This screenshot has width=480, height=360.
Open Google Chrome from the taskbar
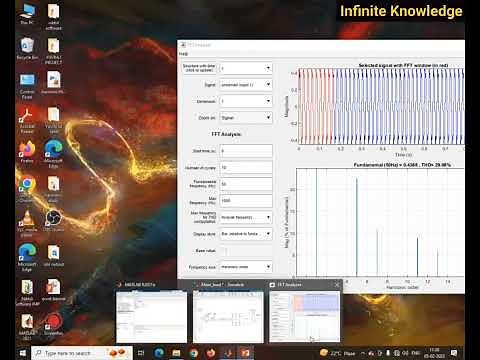(x=194, y=353)
